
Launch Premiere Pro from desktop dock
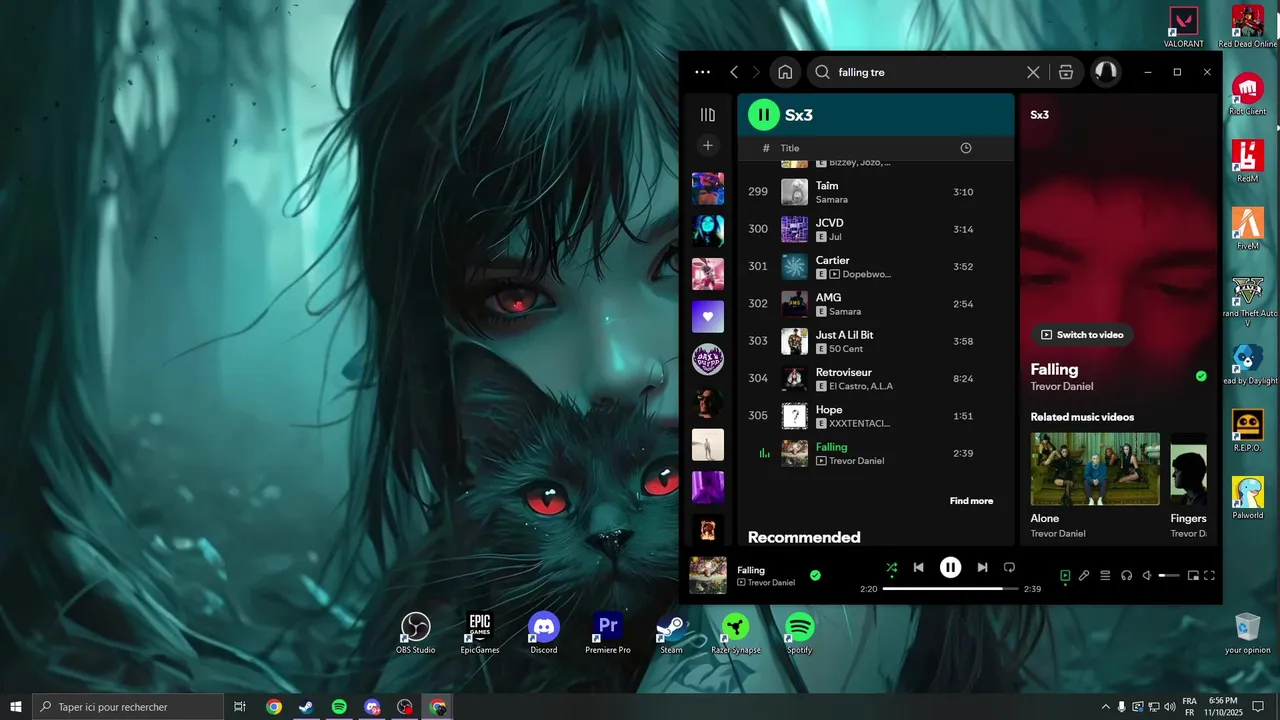pos(608,633)
